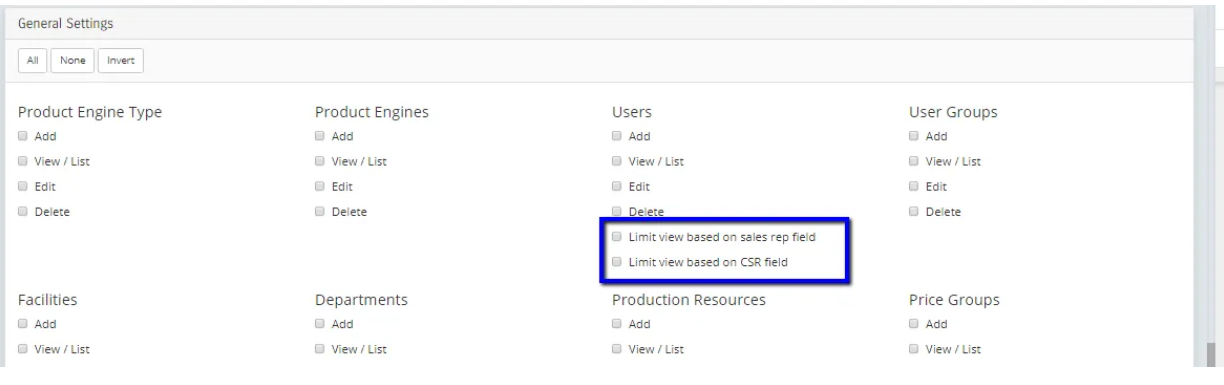Enable Add under Facilities

point(23,324)
